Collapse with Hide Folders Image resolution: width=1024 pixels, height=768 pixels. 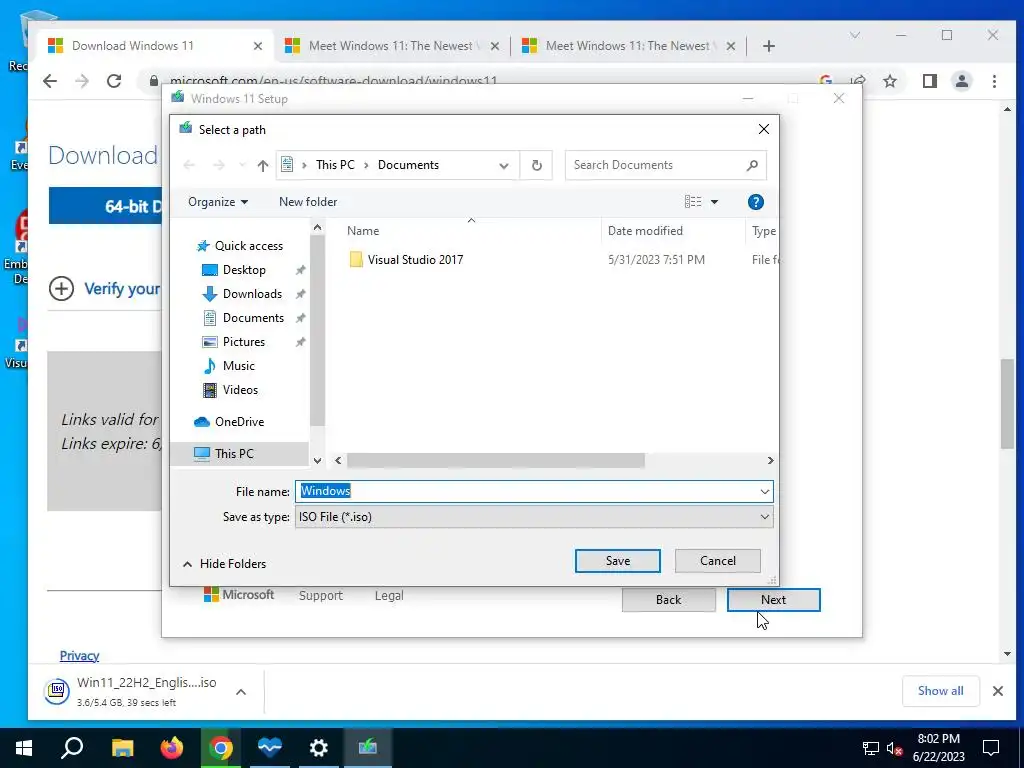pos(225,564)
